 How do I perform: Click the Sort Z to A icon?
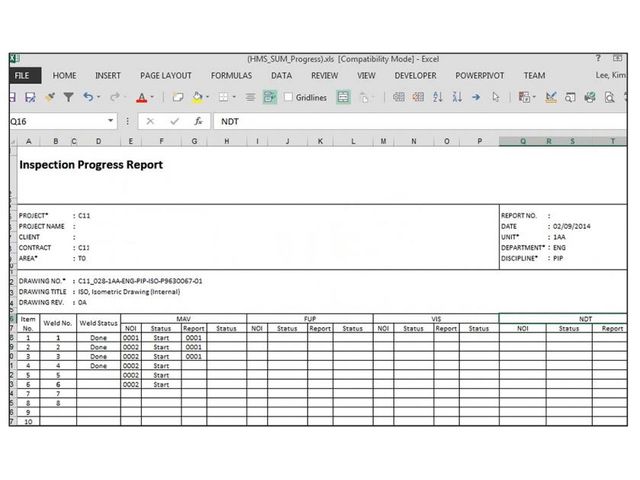455,97
